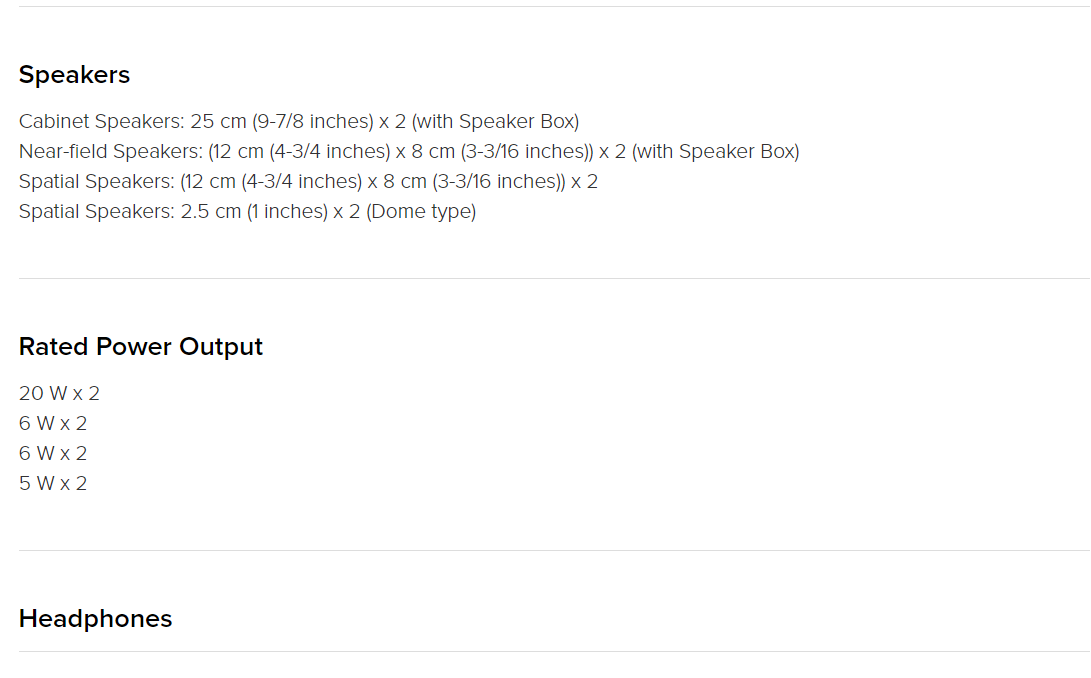1091x678 pixels.
Task: Click the Headphones section heading
Action: 95,619
